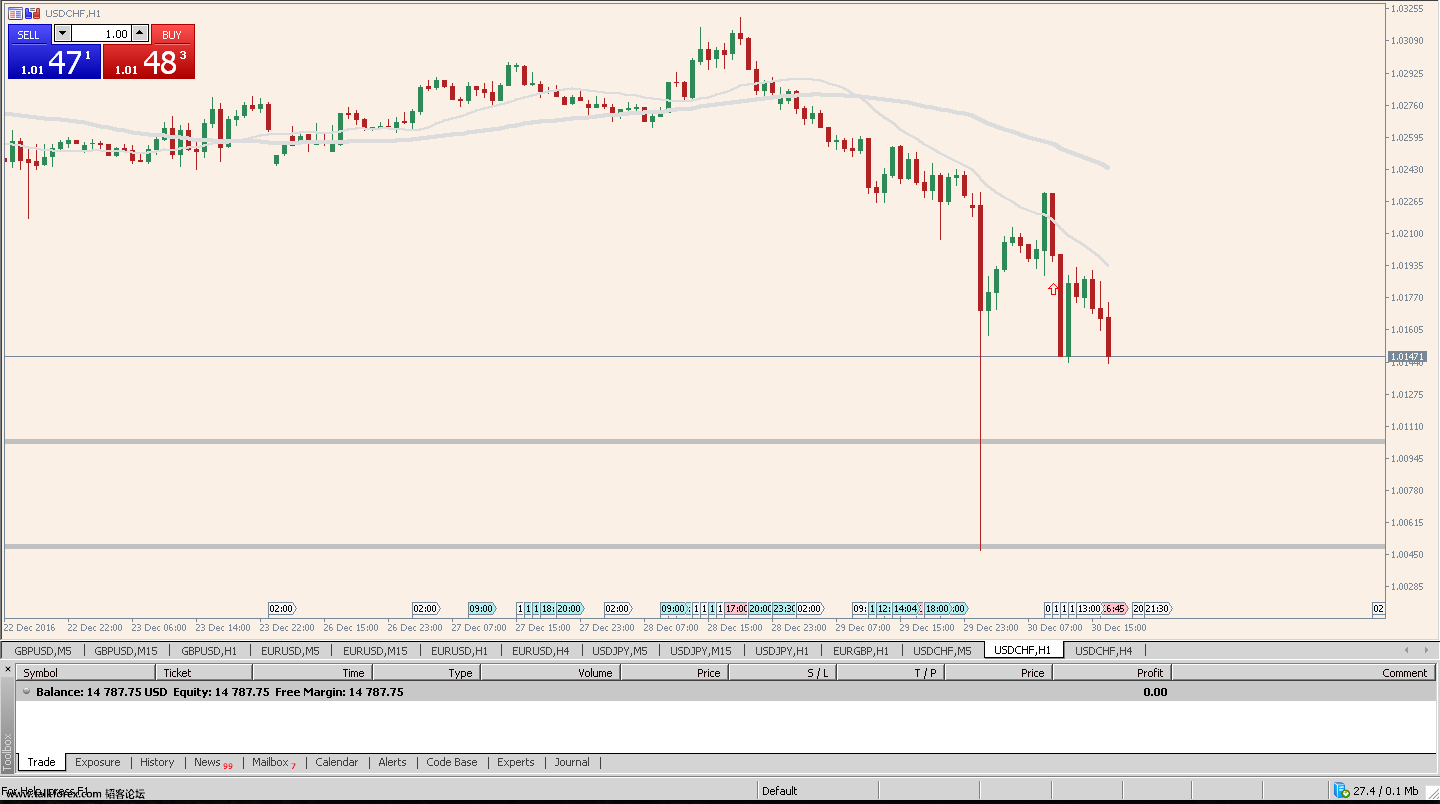This screenshot has height=804, width=1440.
Task: Click the S / L column header
Action: coord(783,673)
